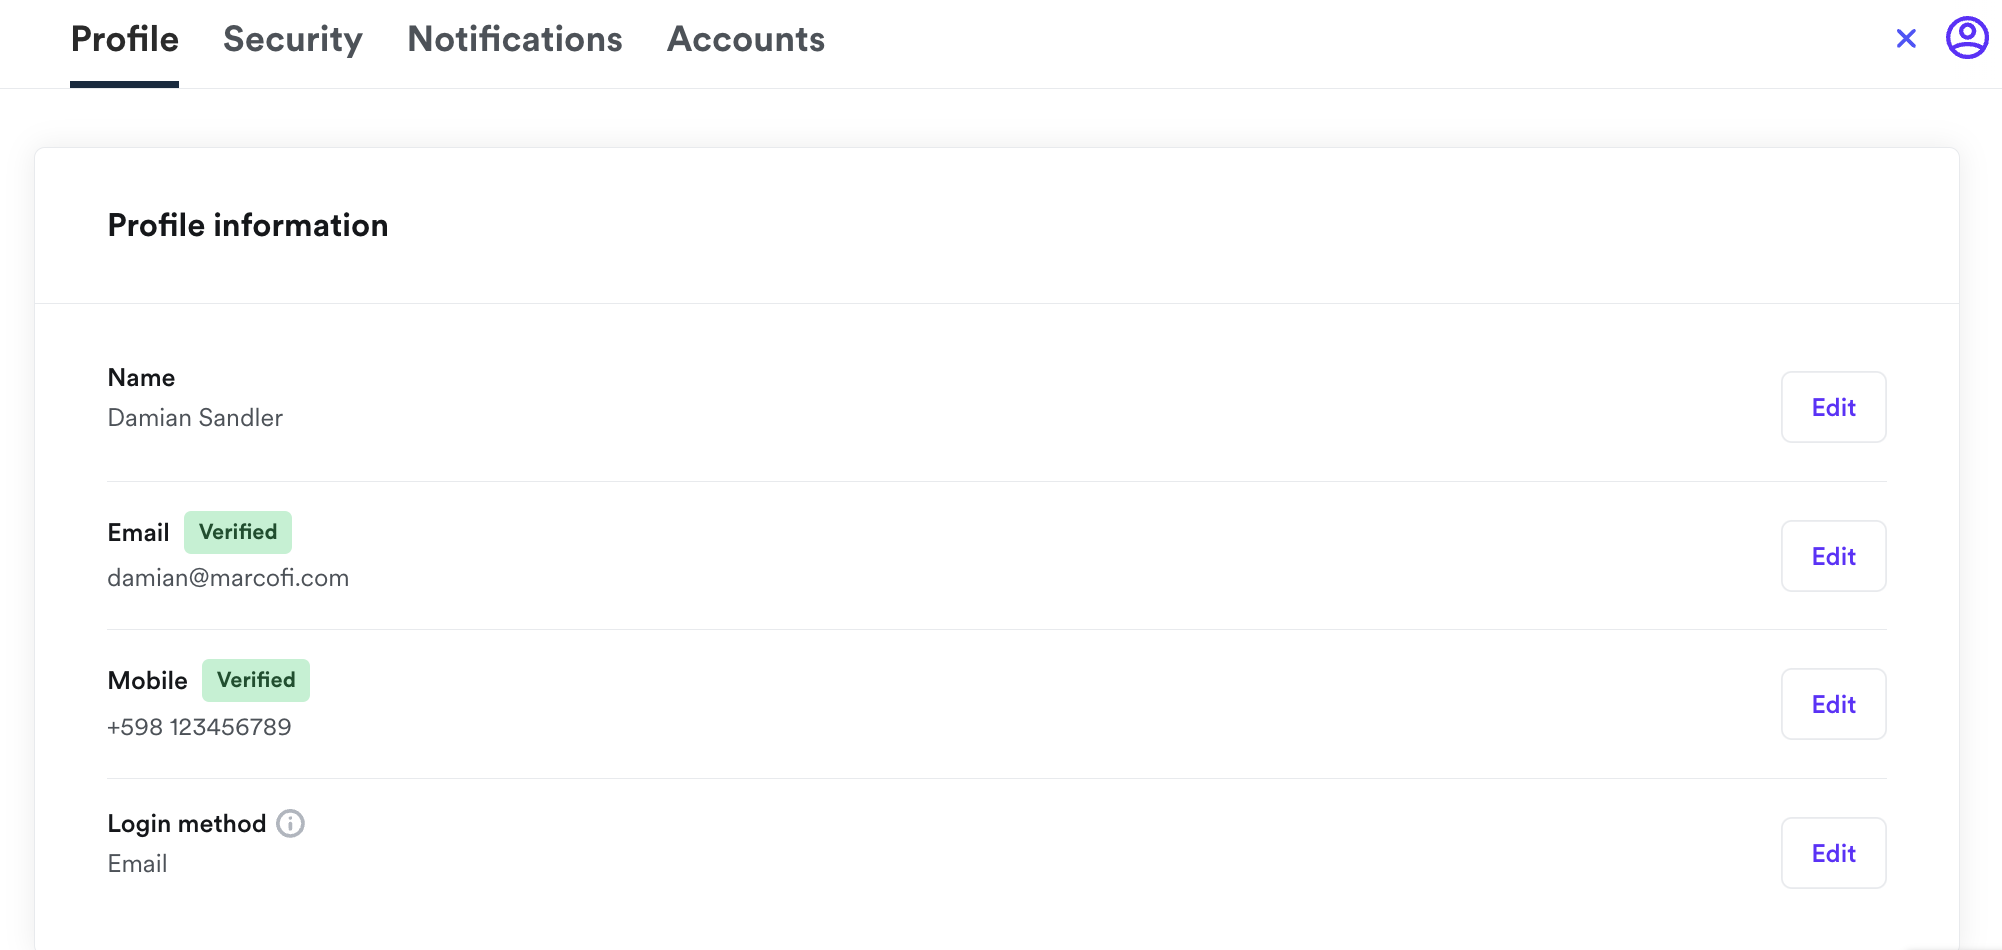Click the Email value under Login method
Image resolution: width=2002 pixels, height=950 pixels.
coord(137,864)
